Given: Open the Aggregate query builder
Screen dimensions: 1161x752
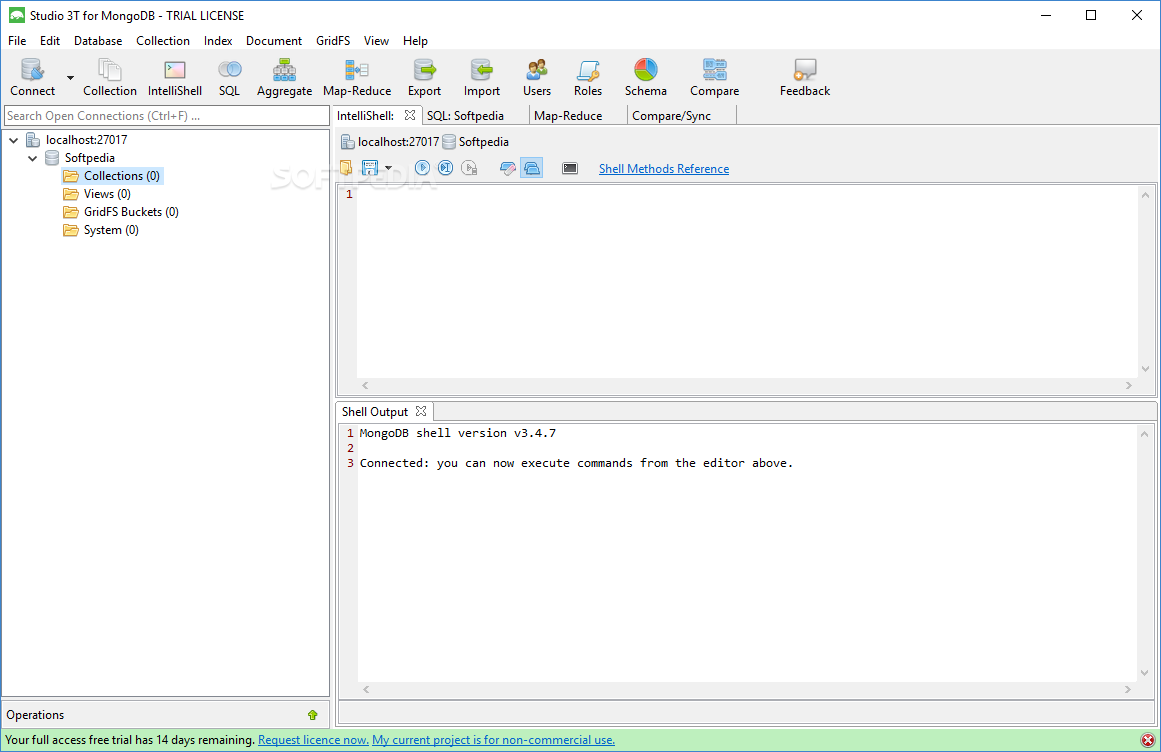Looking at the screenshot, I should [284, 76].
